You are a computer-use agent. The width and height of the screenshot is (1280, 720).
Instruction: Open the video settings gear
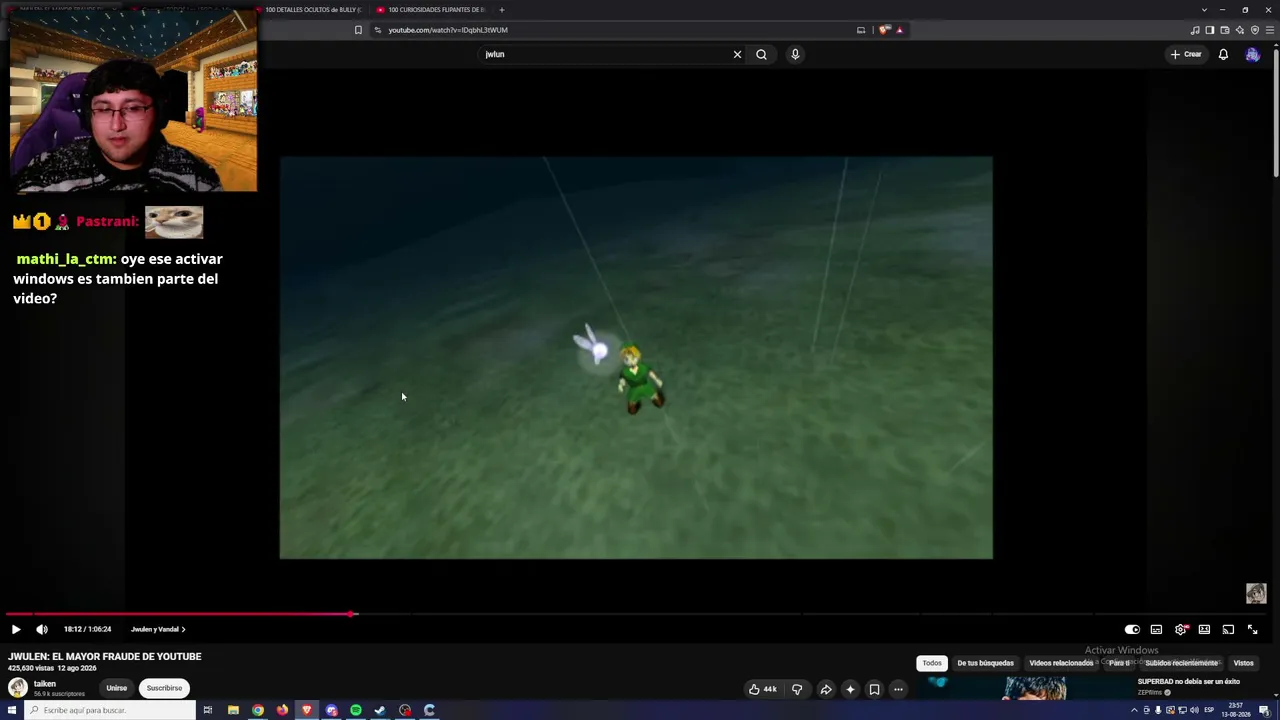pyautogui.click(x=1181, y=629)
